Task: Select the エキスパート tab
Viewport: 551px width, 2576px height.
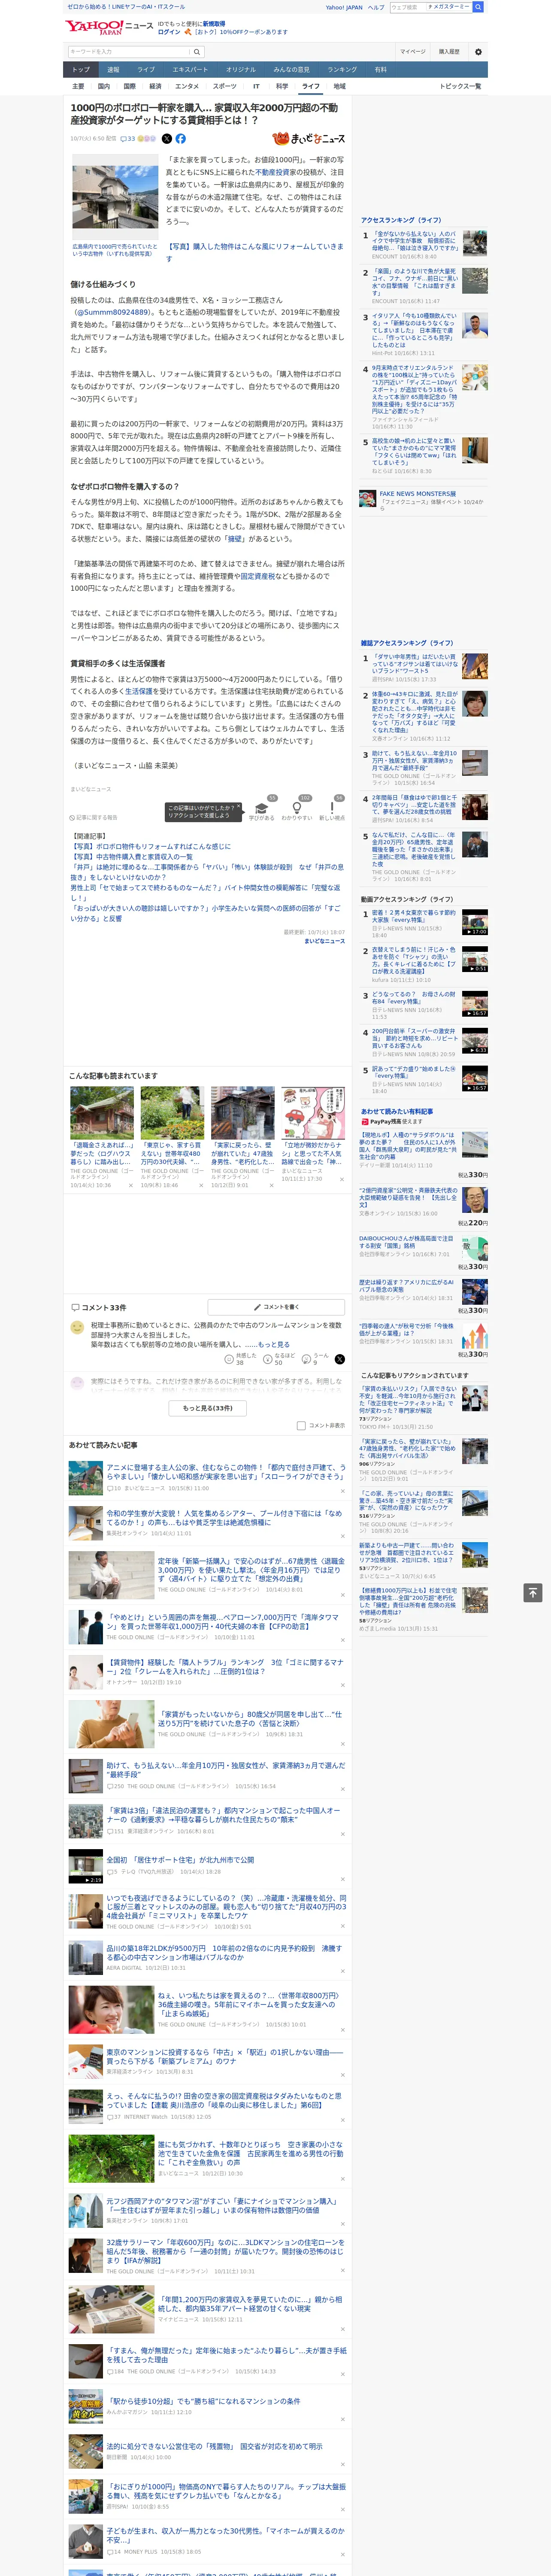Action: click(190, 70)
